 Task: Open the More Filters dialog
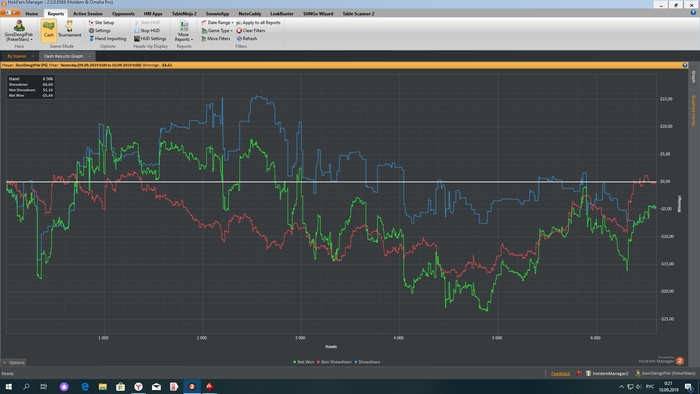tap(216, 38)
